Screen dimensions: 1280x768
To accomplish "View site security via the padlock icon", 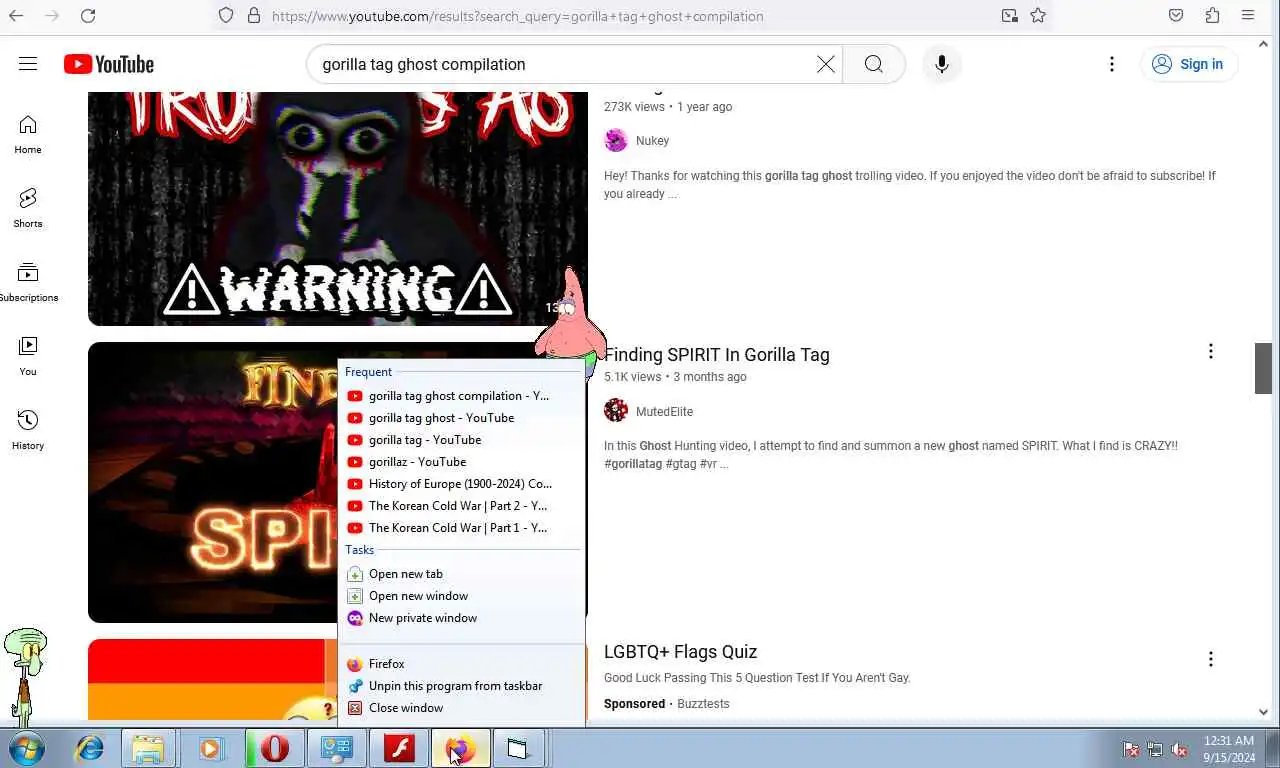I will (x=254, y=16).
